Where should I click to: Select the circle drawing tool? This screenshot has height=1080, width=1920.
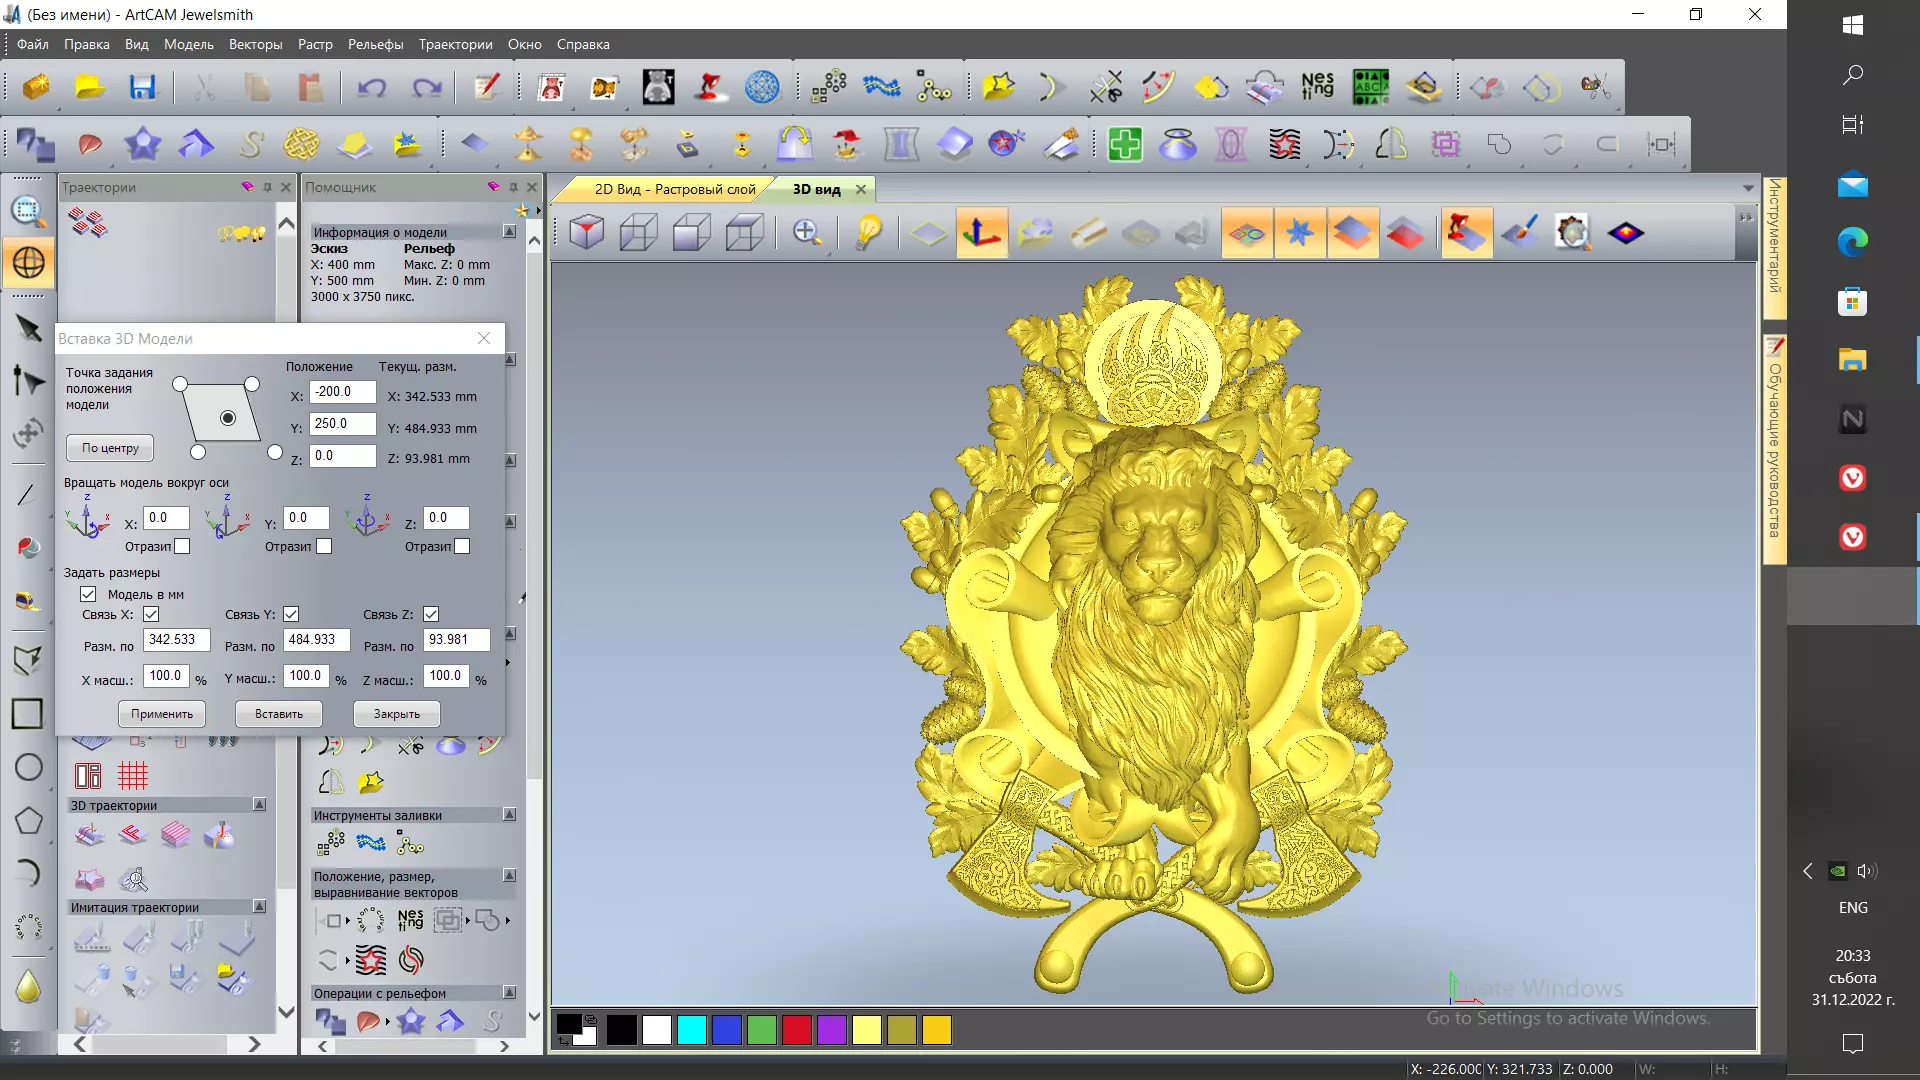point(29,767)
